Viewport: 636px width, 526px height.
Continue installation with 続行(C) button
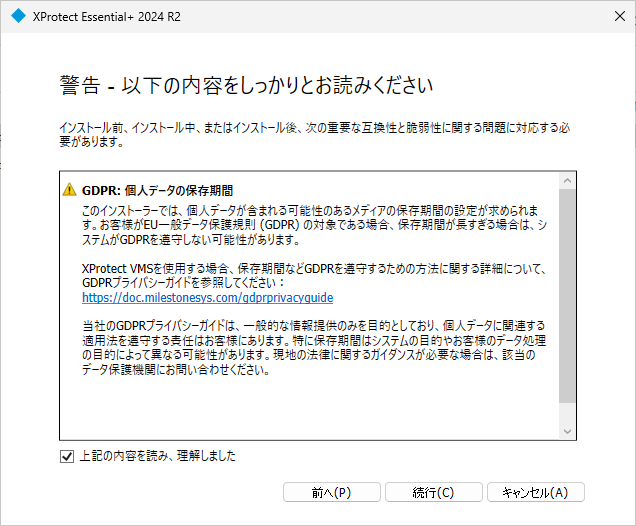(x=434, y=492)
